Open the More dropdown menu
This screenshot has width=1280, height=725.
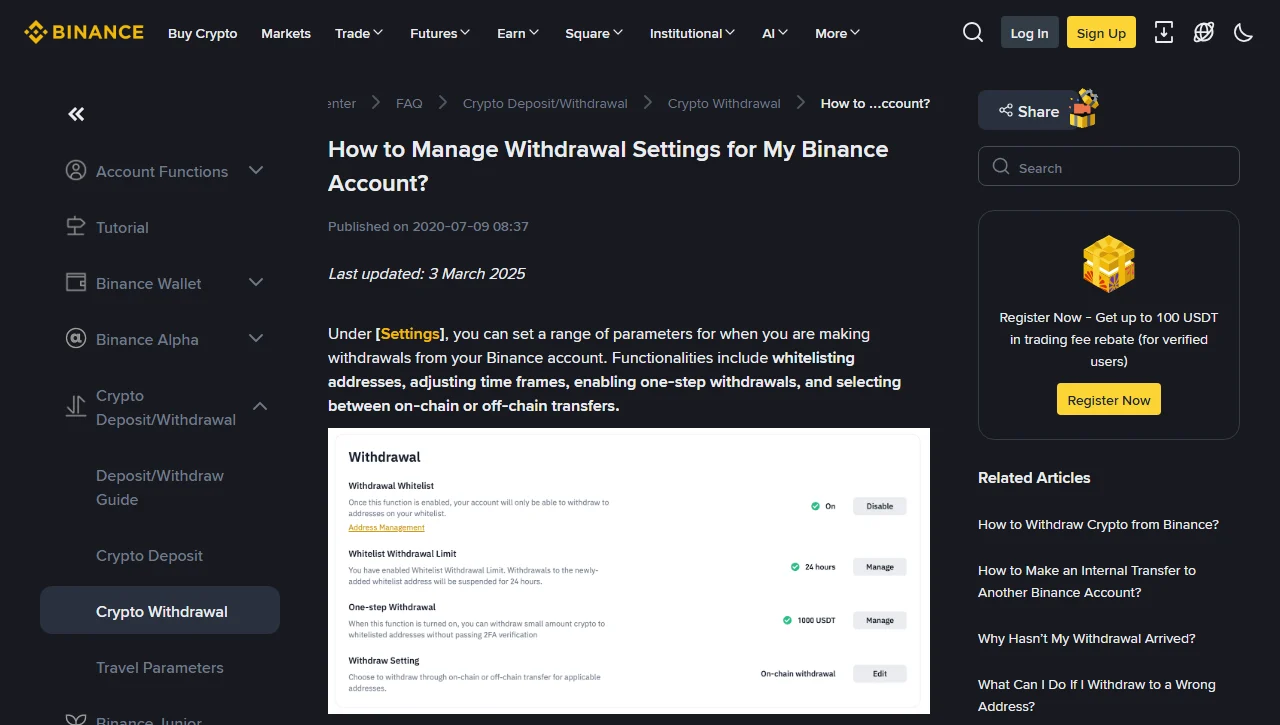(837, 33)
